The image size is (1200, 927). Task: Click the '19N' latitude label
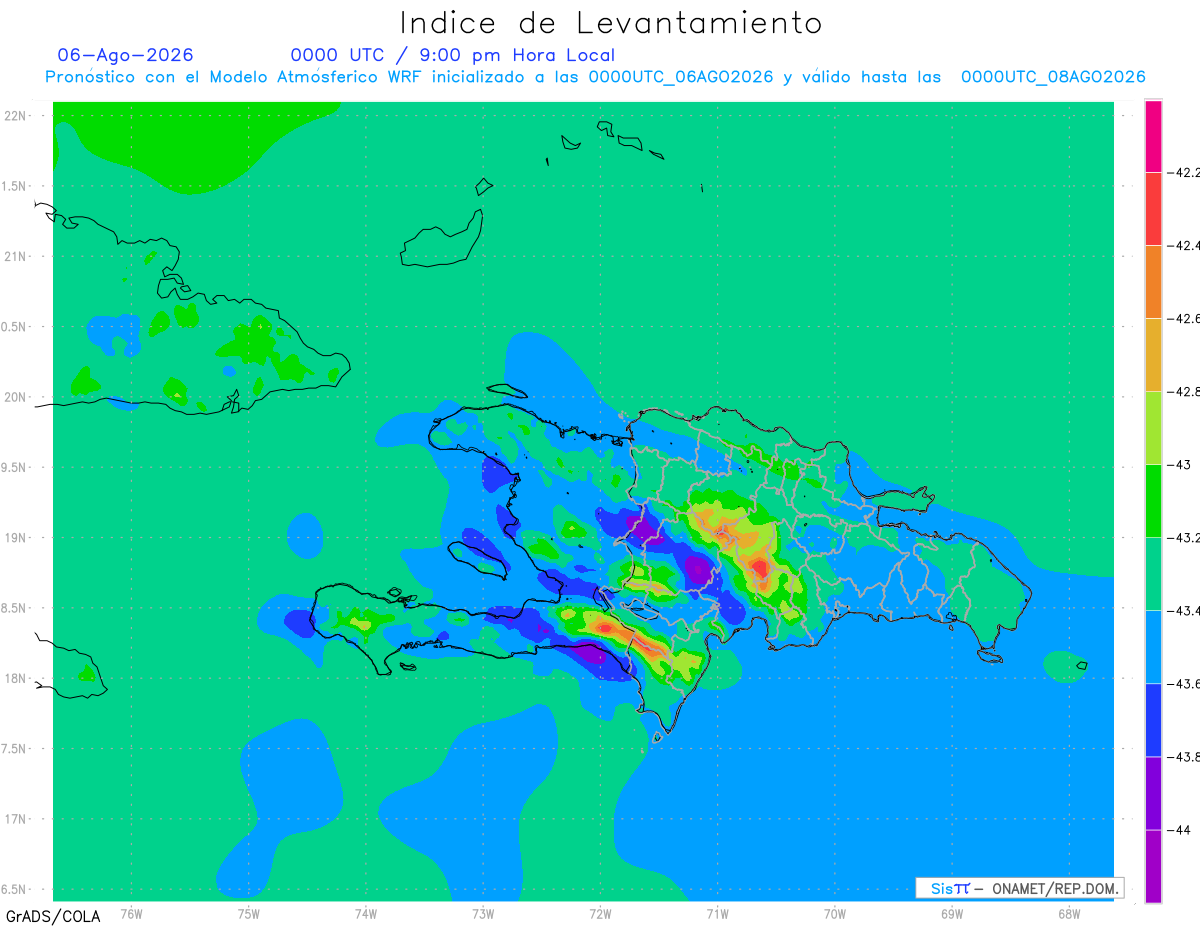(17, 537)
